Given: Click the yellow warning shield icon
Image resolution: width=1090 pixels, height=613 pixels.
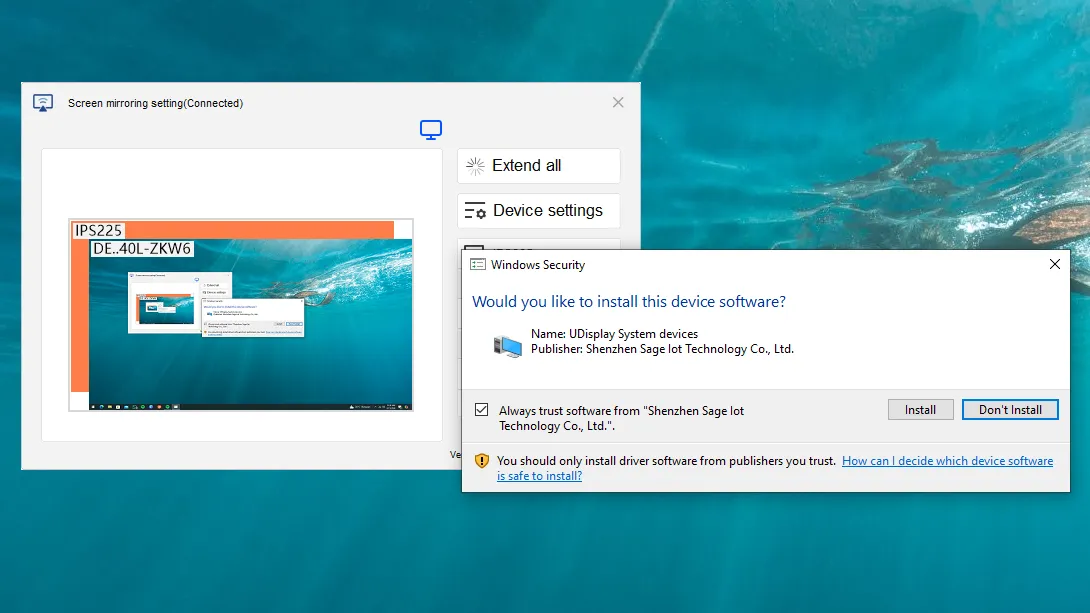Looking at the screenshot, I should (481, 461).
